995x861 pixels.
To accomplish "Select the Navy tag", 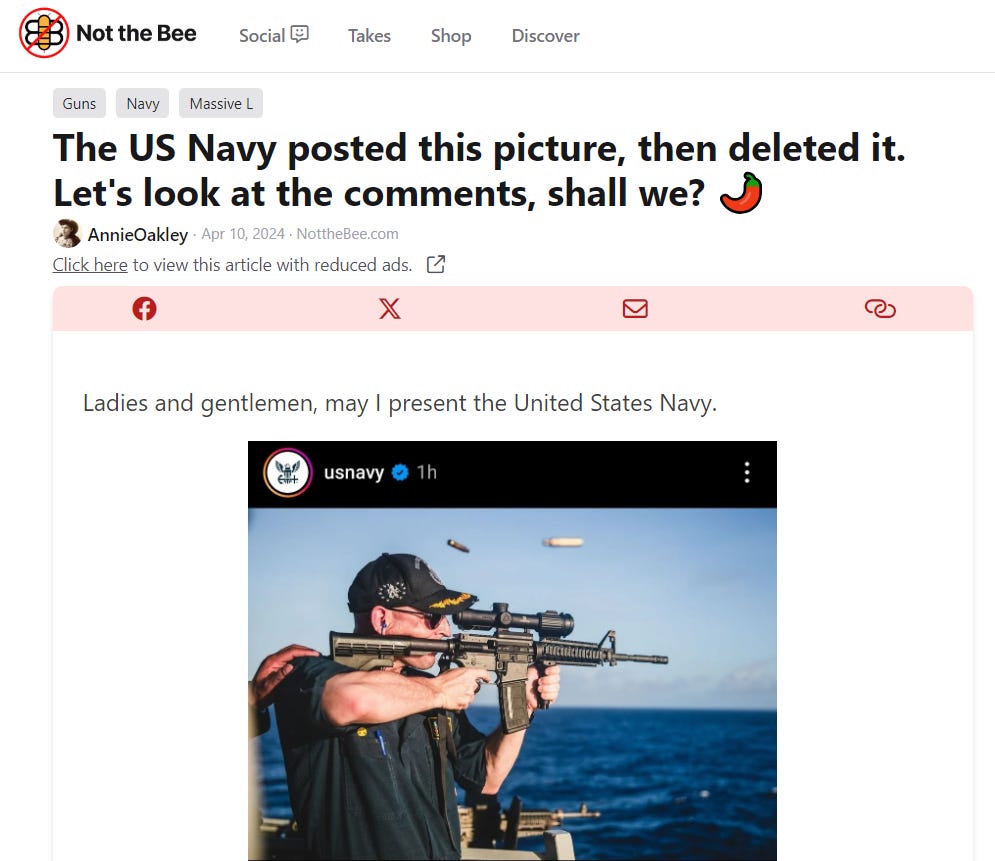I will [x=143, y=103].
